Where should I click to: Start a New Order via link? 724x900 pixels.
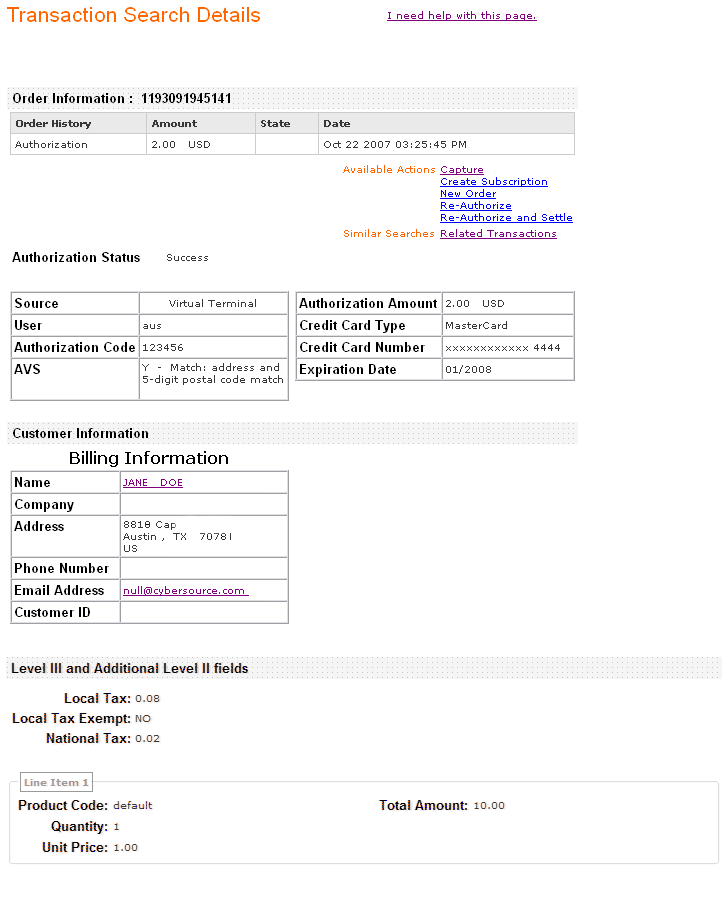point(468,193)
